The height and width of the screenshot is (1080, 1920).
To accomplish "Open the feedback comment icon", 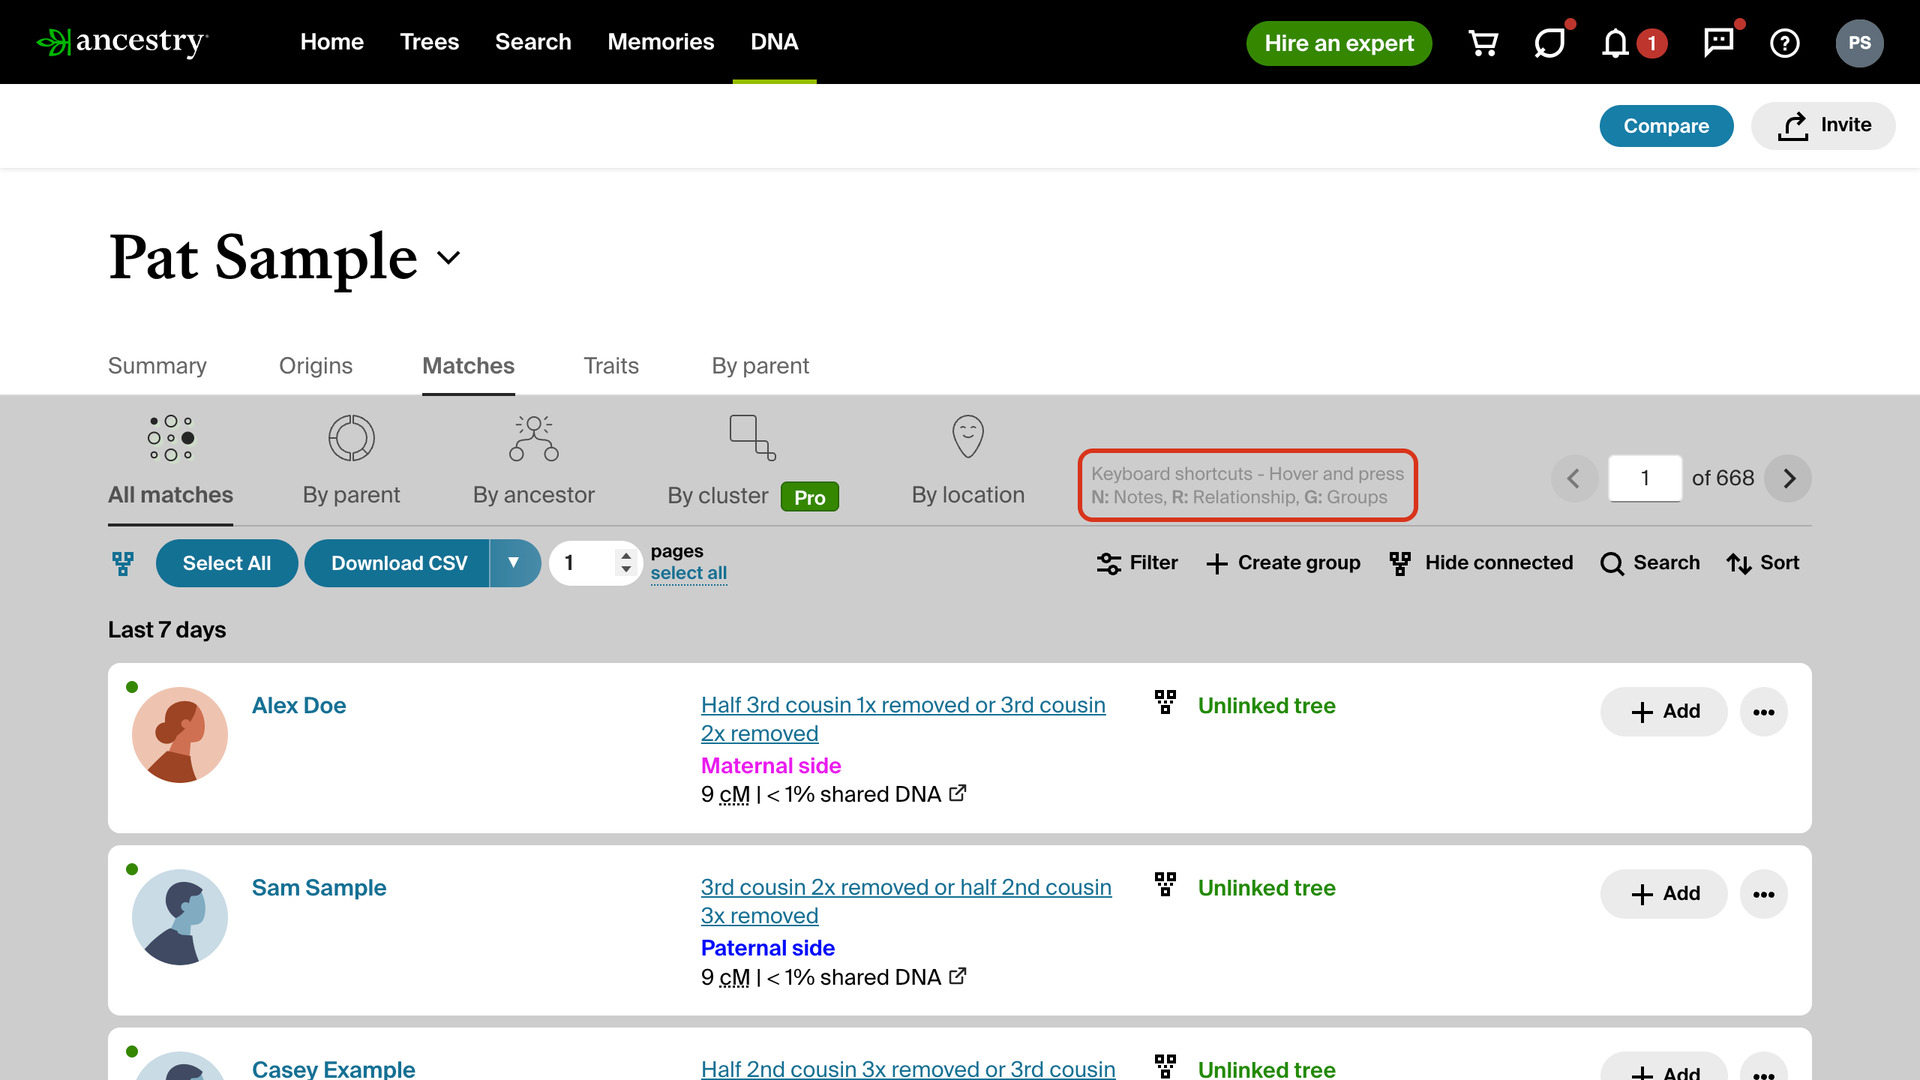I will (x=1718, y=42).
